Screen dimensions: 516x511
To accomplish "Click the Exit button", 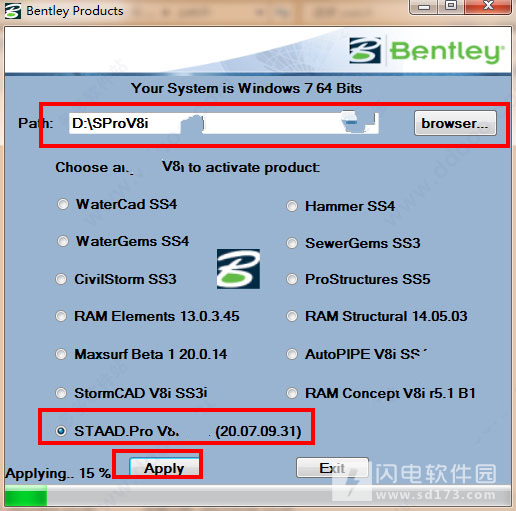I will tap(332, 468).
